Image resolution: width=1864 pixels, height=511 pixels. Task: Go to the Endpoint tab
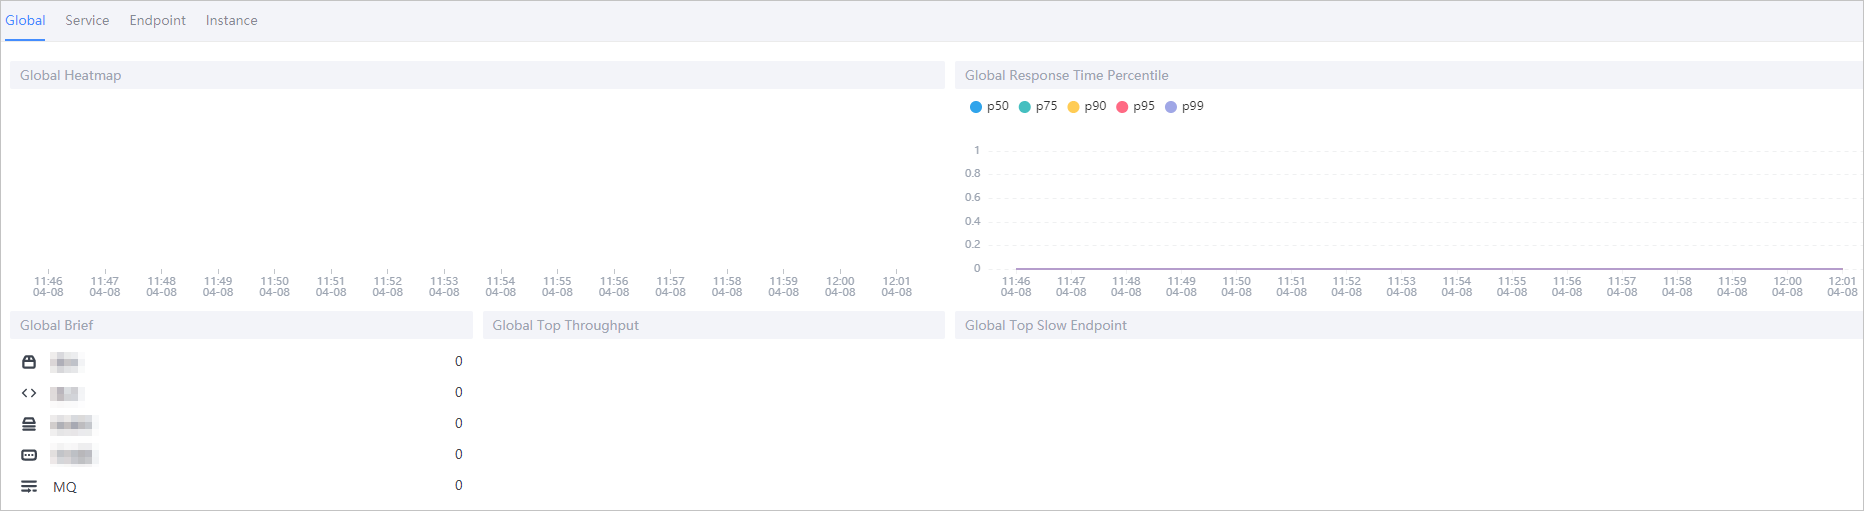[x=157, y=20]
